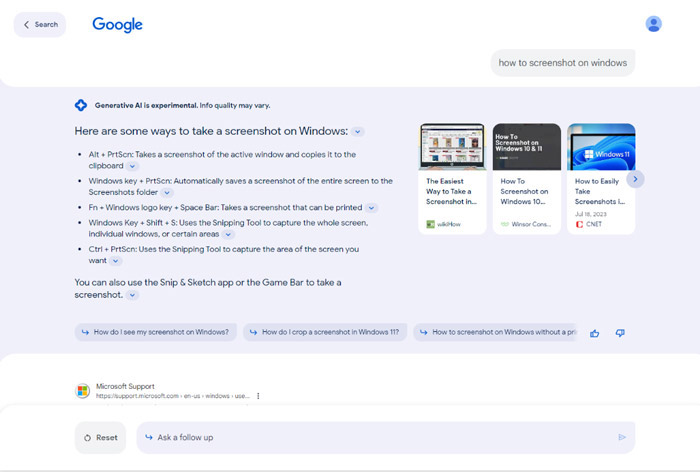Click the Microsoft Support favicon
The image size is (700, 472).
point(83,391)
